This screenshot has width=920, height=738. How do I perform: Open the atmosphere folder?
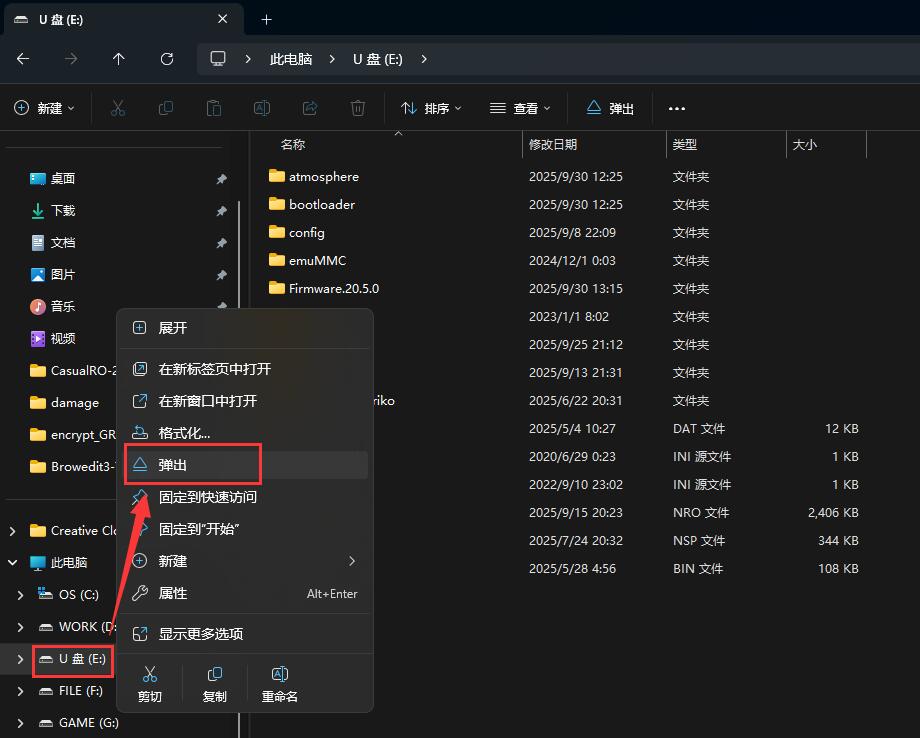[x=323, y=176]
